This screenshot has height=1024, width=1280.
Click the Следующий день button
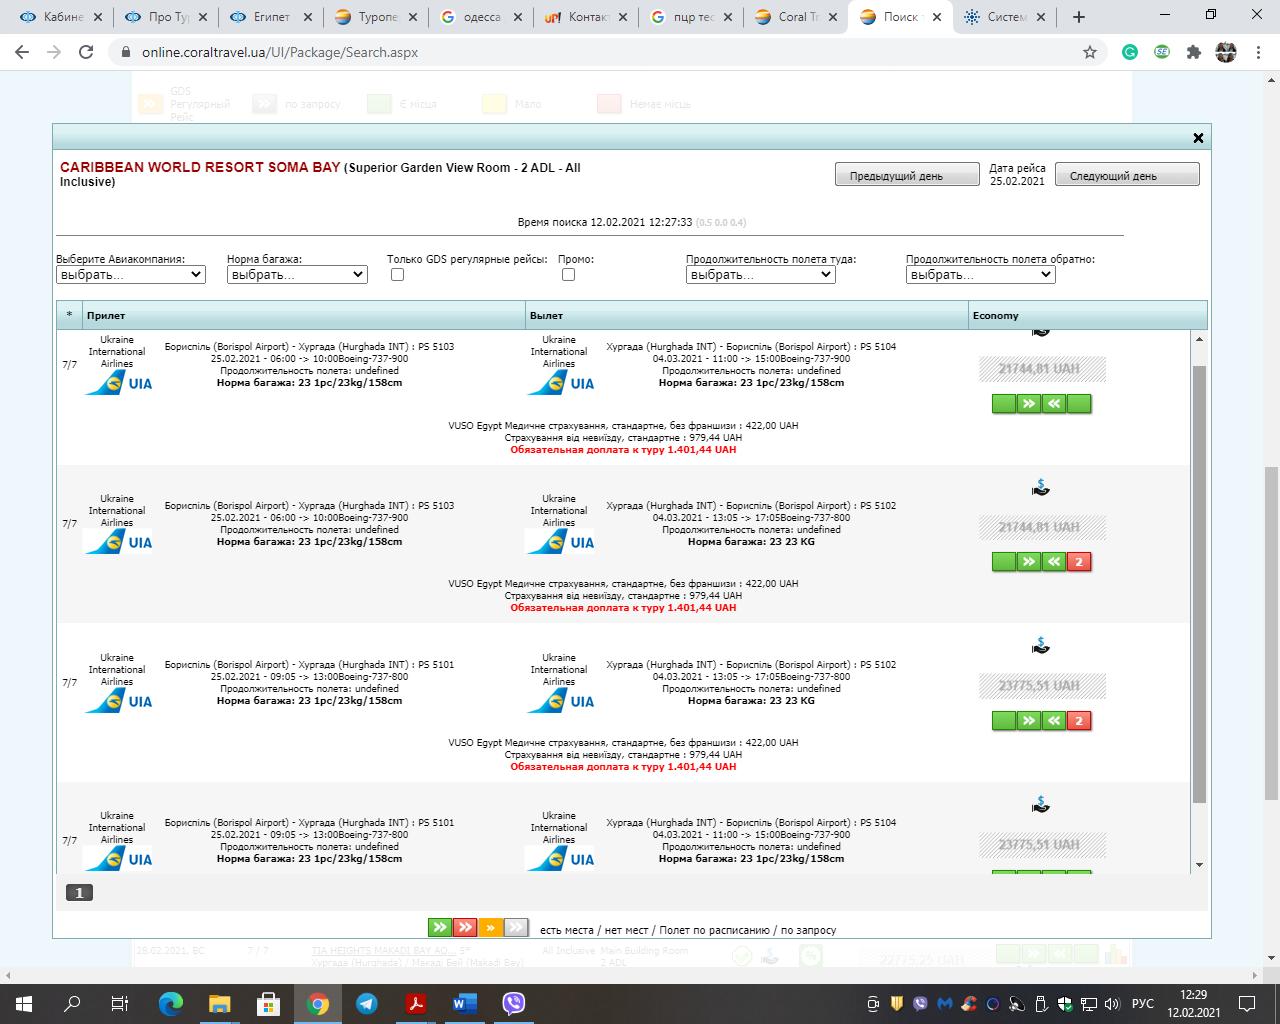click(x=1126, y=176)
